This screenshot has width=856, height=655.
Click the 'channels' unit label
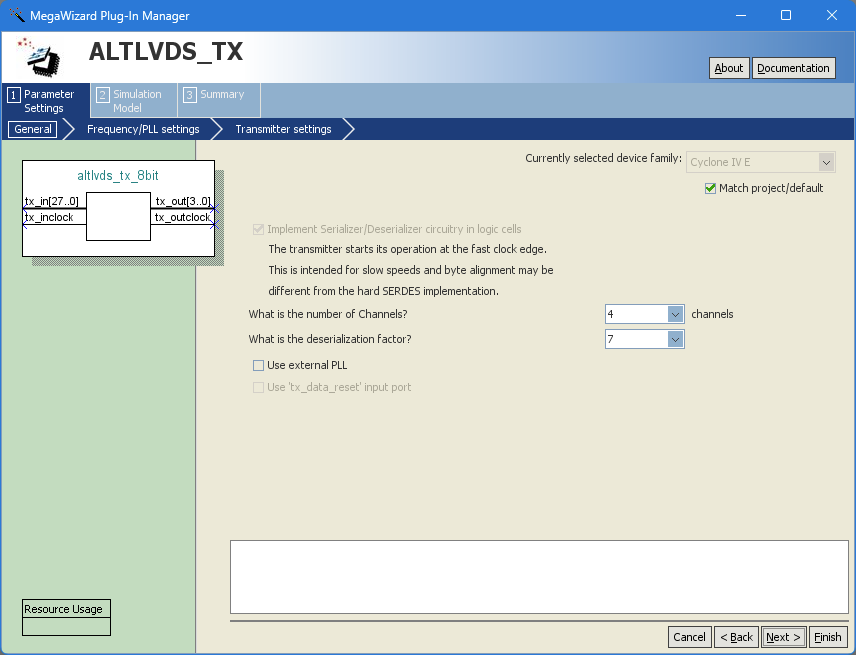712,314
